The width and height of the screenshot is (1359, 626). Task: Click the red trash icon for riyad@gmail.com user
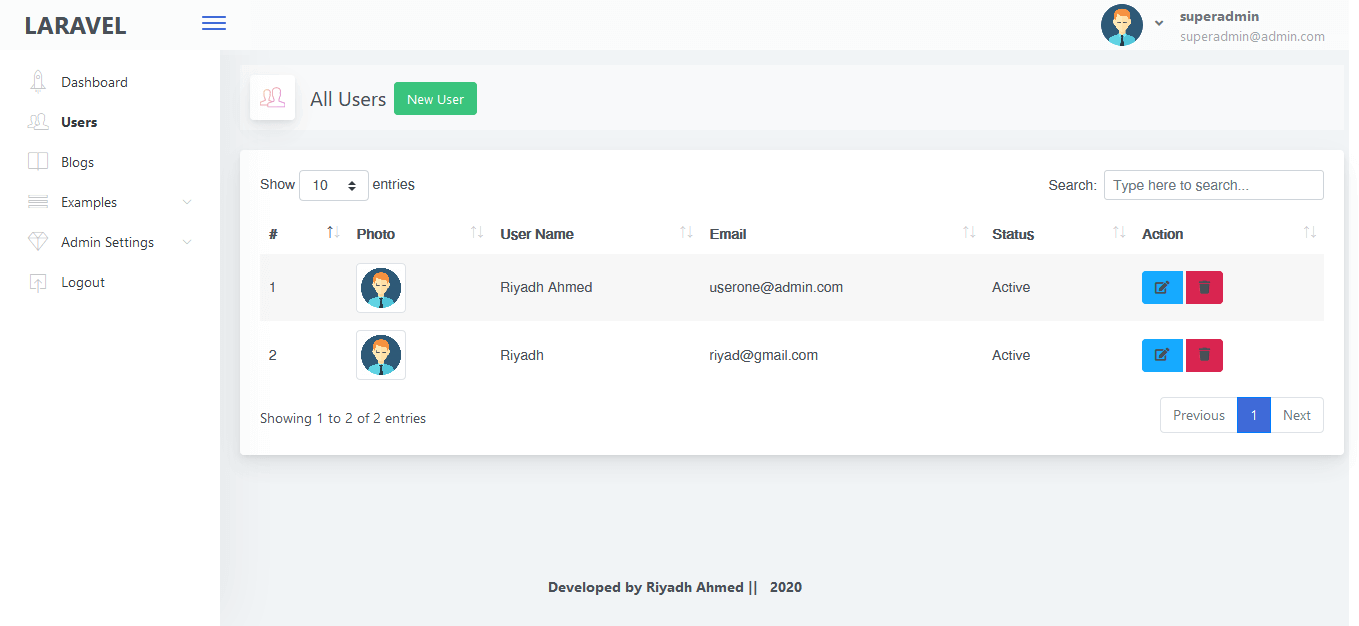(1204, 355)
